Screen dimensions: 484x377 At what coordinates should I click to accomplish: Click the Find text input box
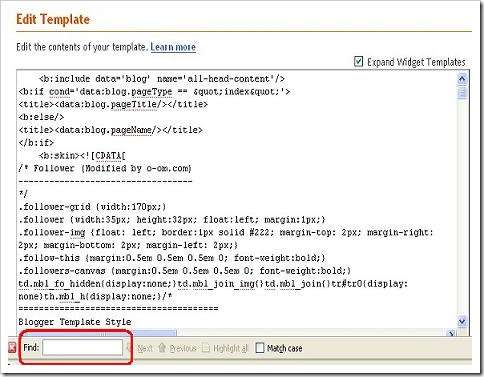click(83, 348)
